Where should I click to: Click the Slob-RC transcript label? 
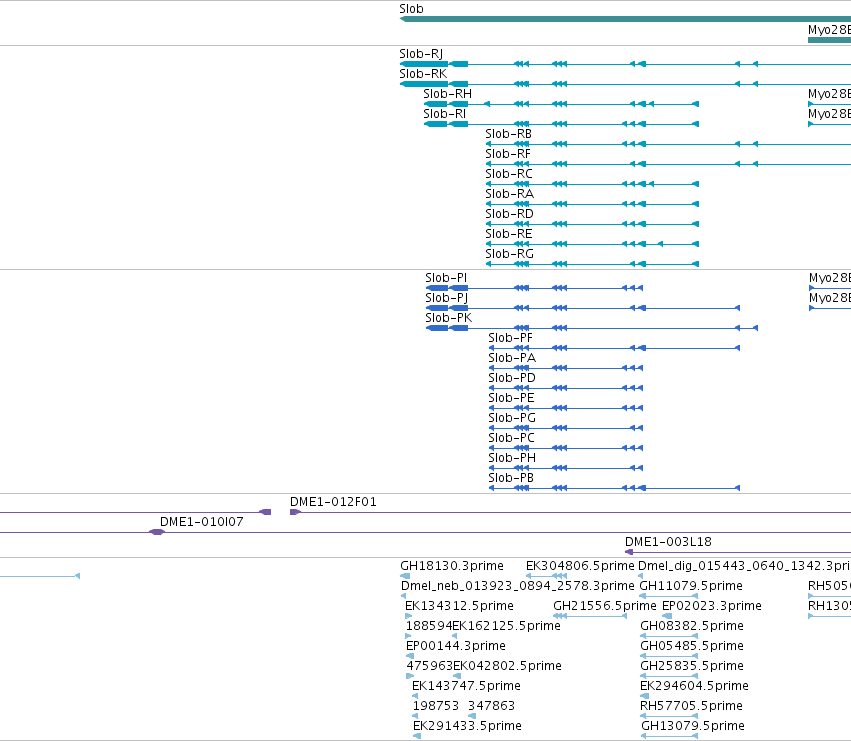pyautogui.click(x=509, y=174)
